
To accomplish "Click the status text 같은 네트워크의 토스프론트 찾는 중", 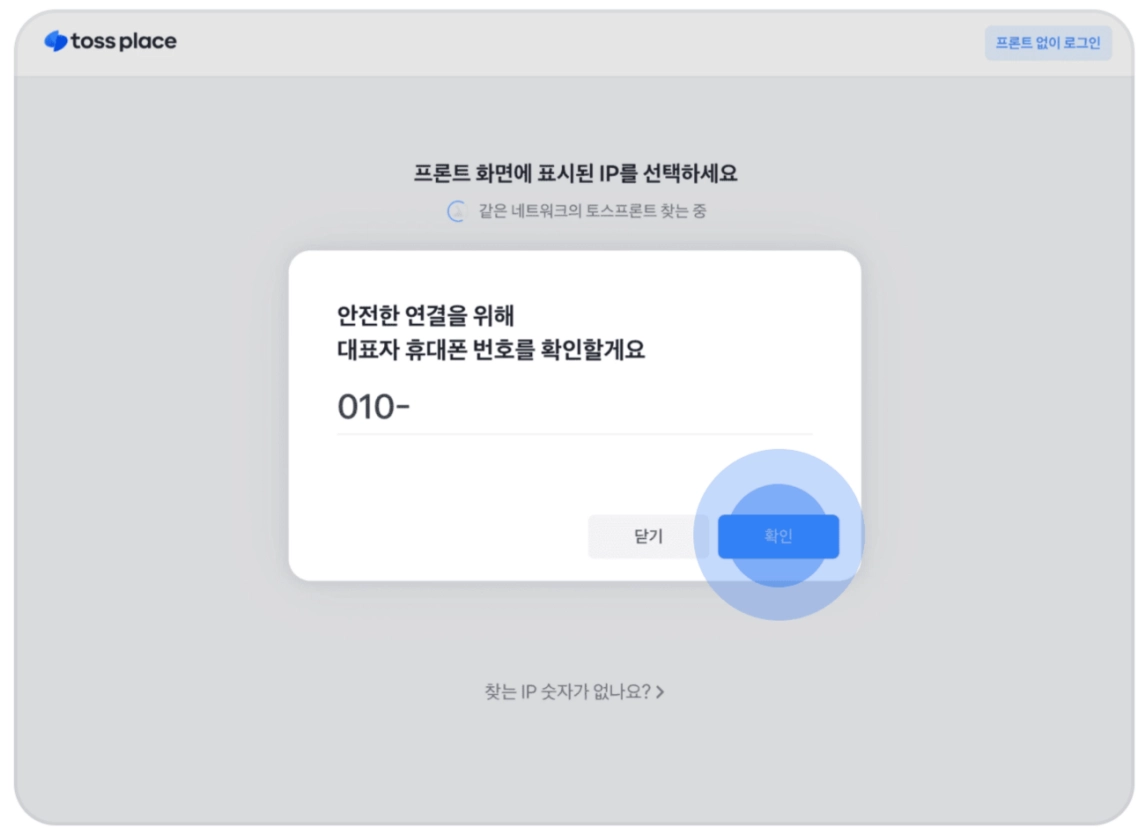I will [x=592, y=211].
